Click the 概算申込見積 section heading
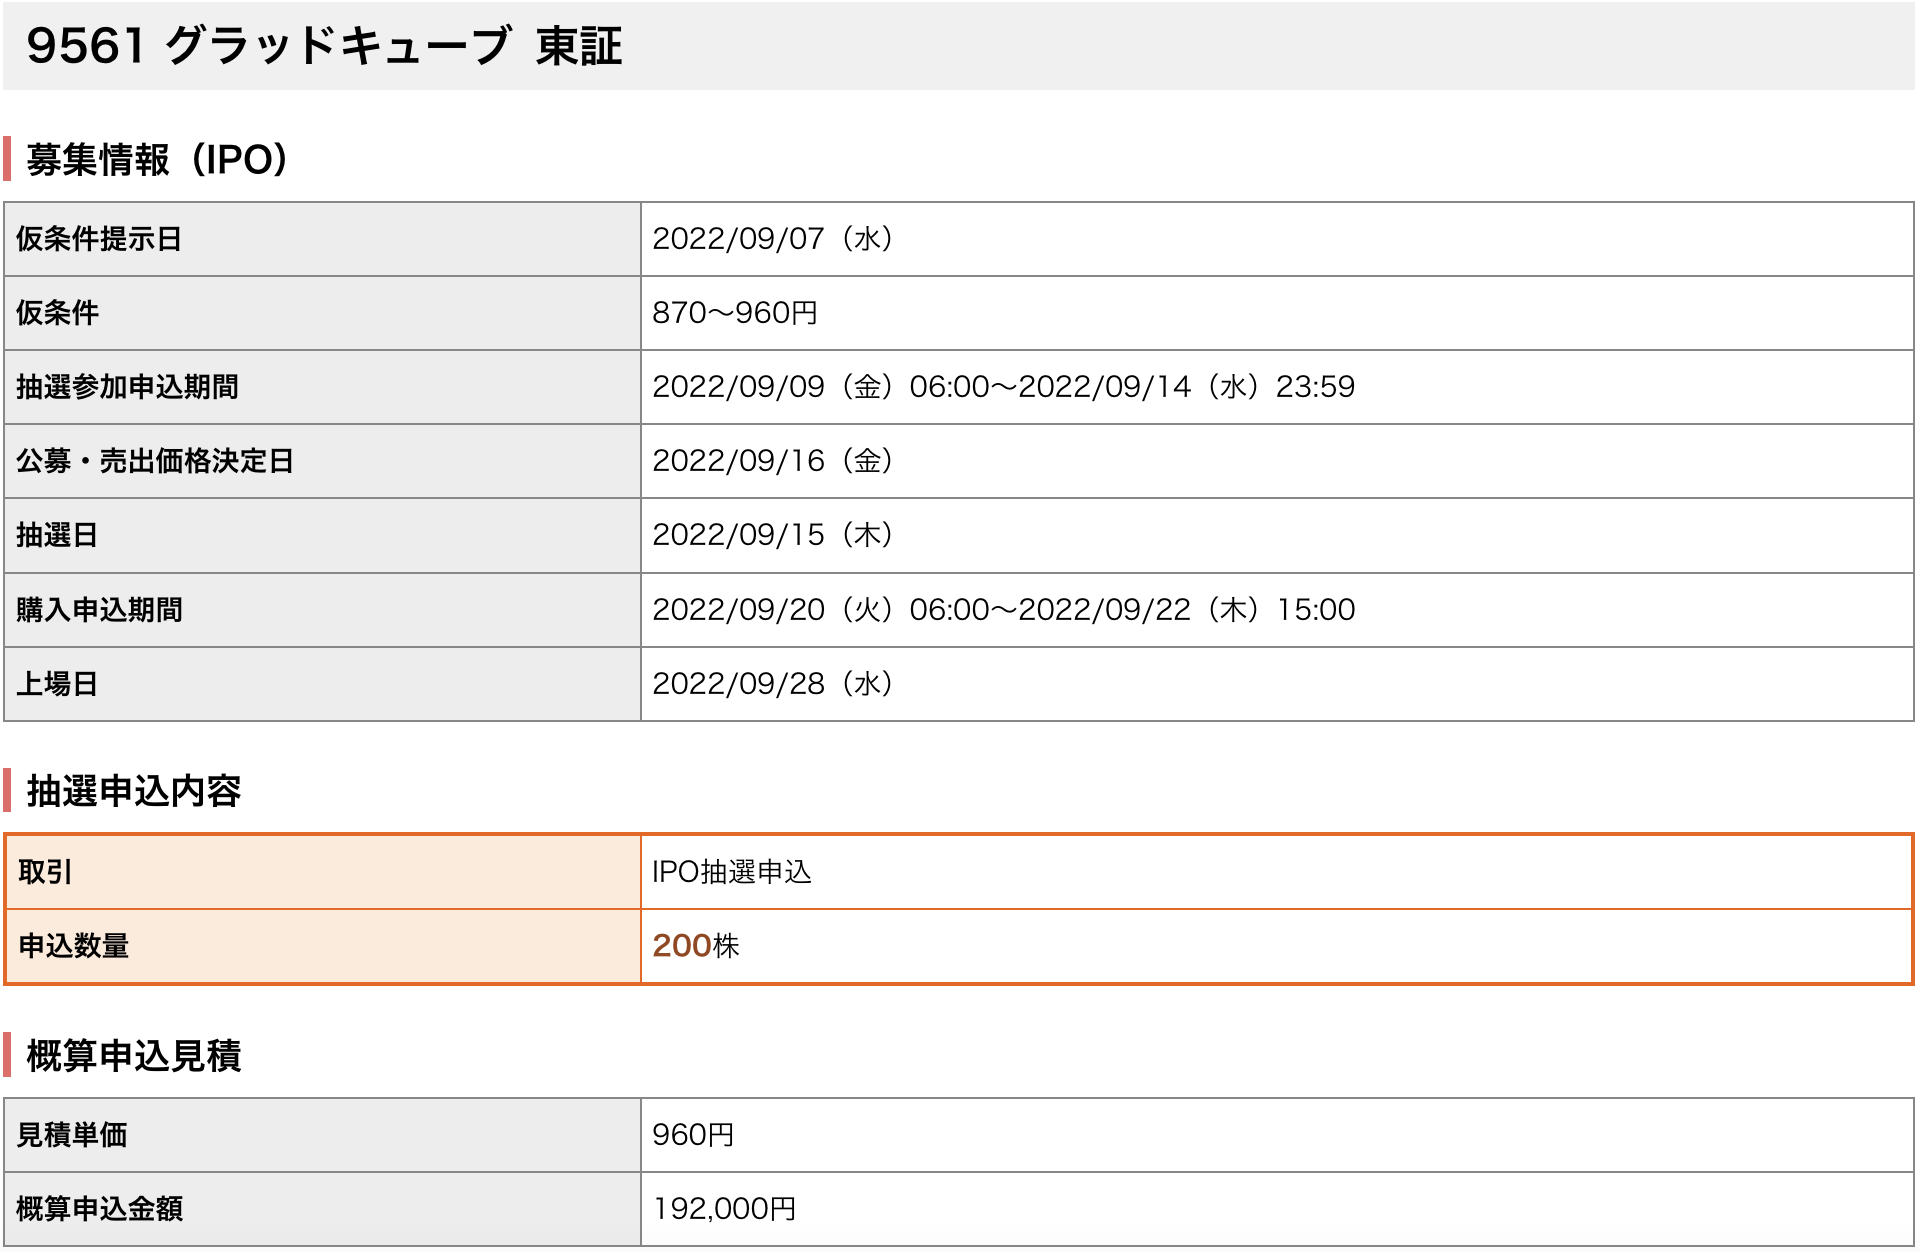Image resolution: width=1920 pixels, height=1252 pixels. [x=134, y=1056]
